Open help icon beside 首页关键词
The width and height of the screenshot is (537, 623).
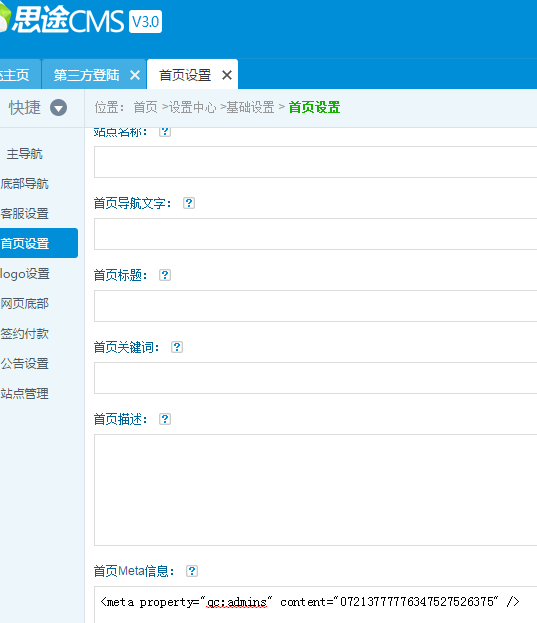pyautogui.click(x=177, y=347)
